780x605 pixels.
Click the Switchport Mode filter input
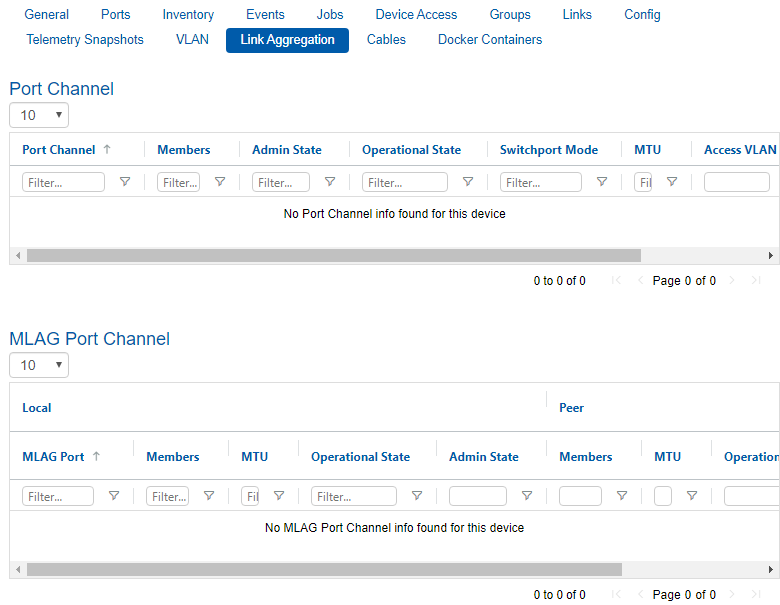coord(541,182)
